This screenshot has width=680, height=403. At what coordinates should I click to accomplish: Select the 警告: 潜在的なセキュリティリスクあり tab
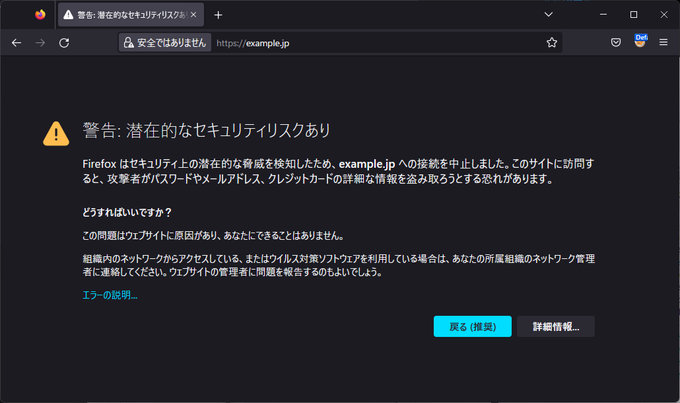[x=131, y=15]
